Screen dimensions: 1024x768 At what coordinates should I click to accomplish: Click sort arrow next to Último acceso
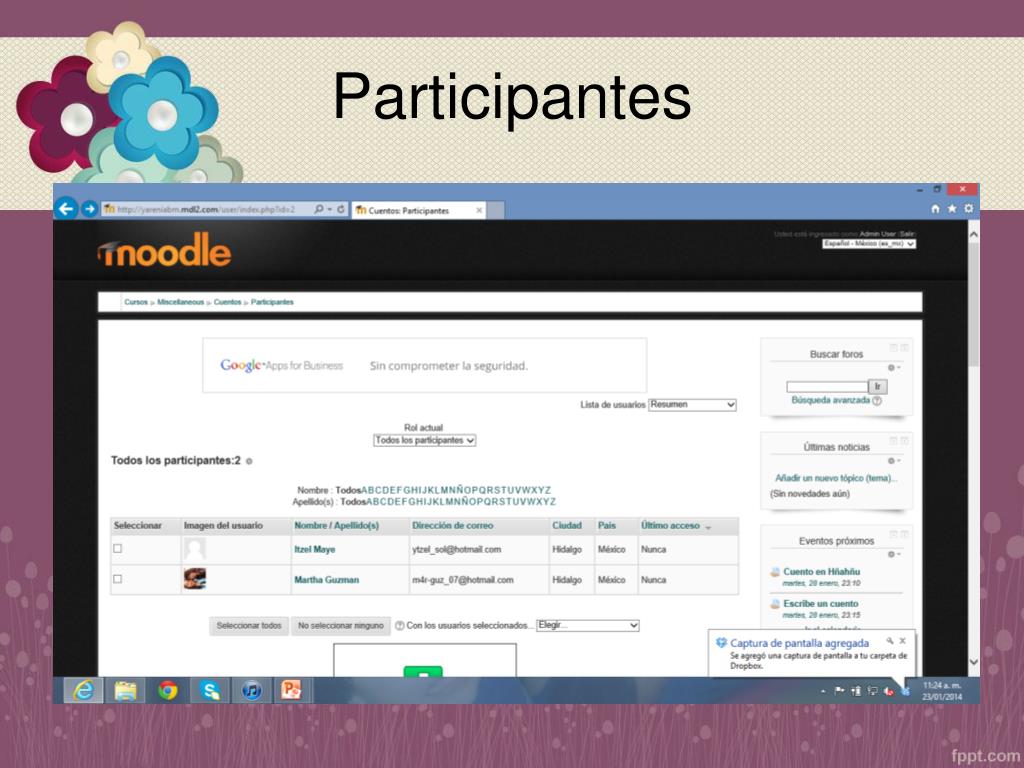coord(709,526)
